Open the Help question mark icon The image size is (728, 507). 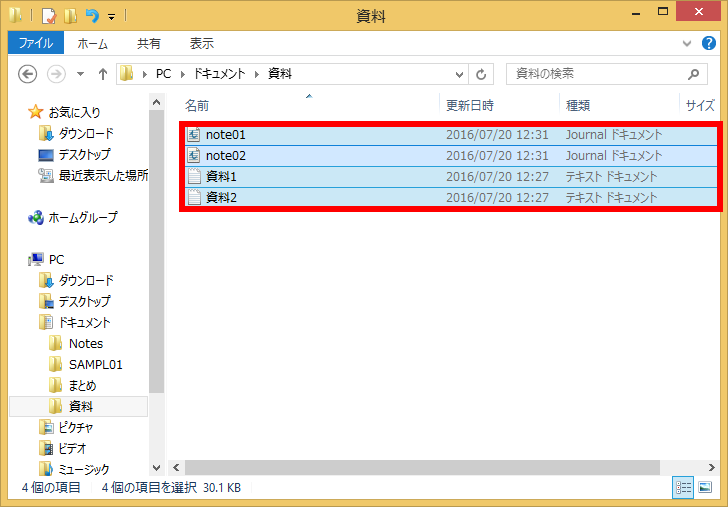711,43
